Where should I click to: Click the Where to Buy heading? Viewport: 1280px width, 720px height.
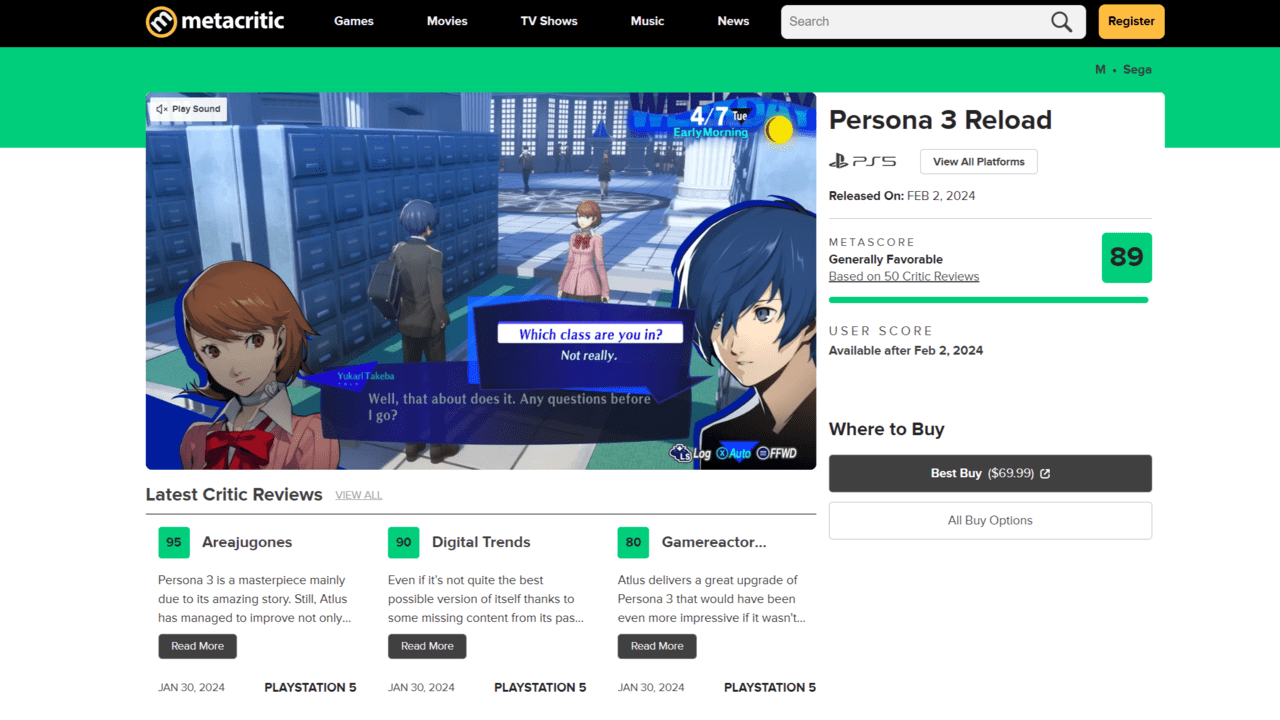887,429
